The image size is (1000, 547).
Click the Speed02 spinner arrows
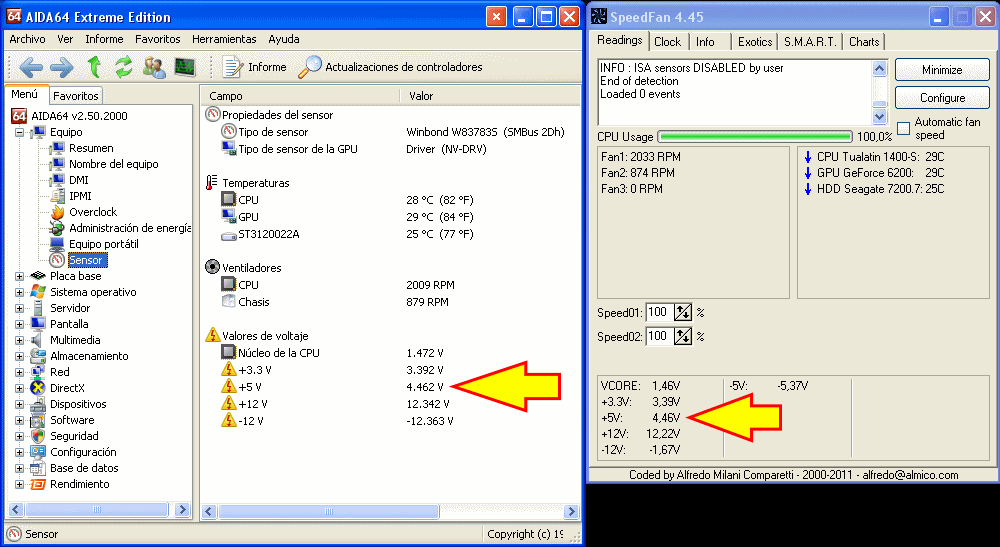tap(683, 336)
